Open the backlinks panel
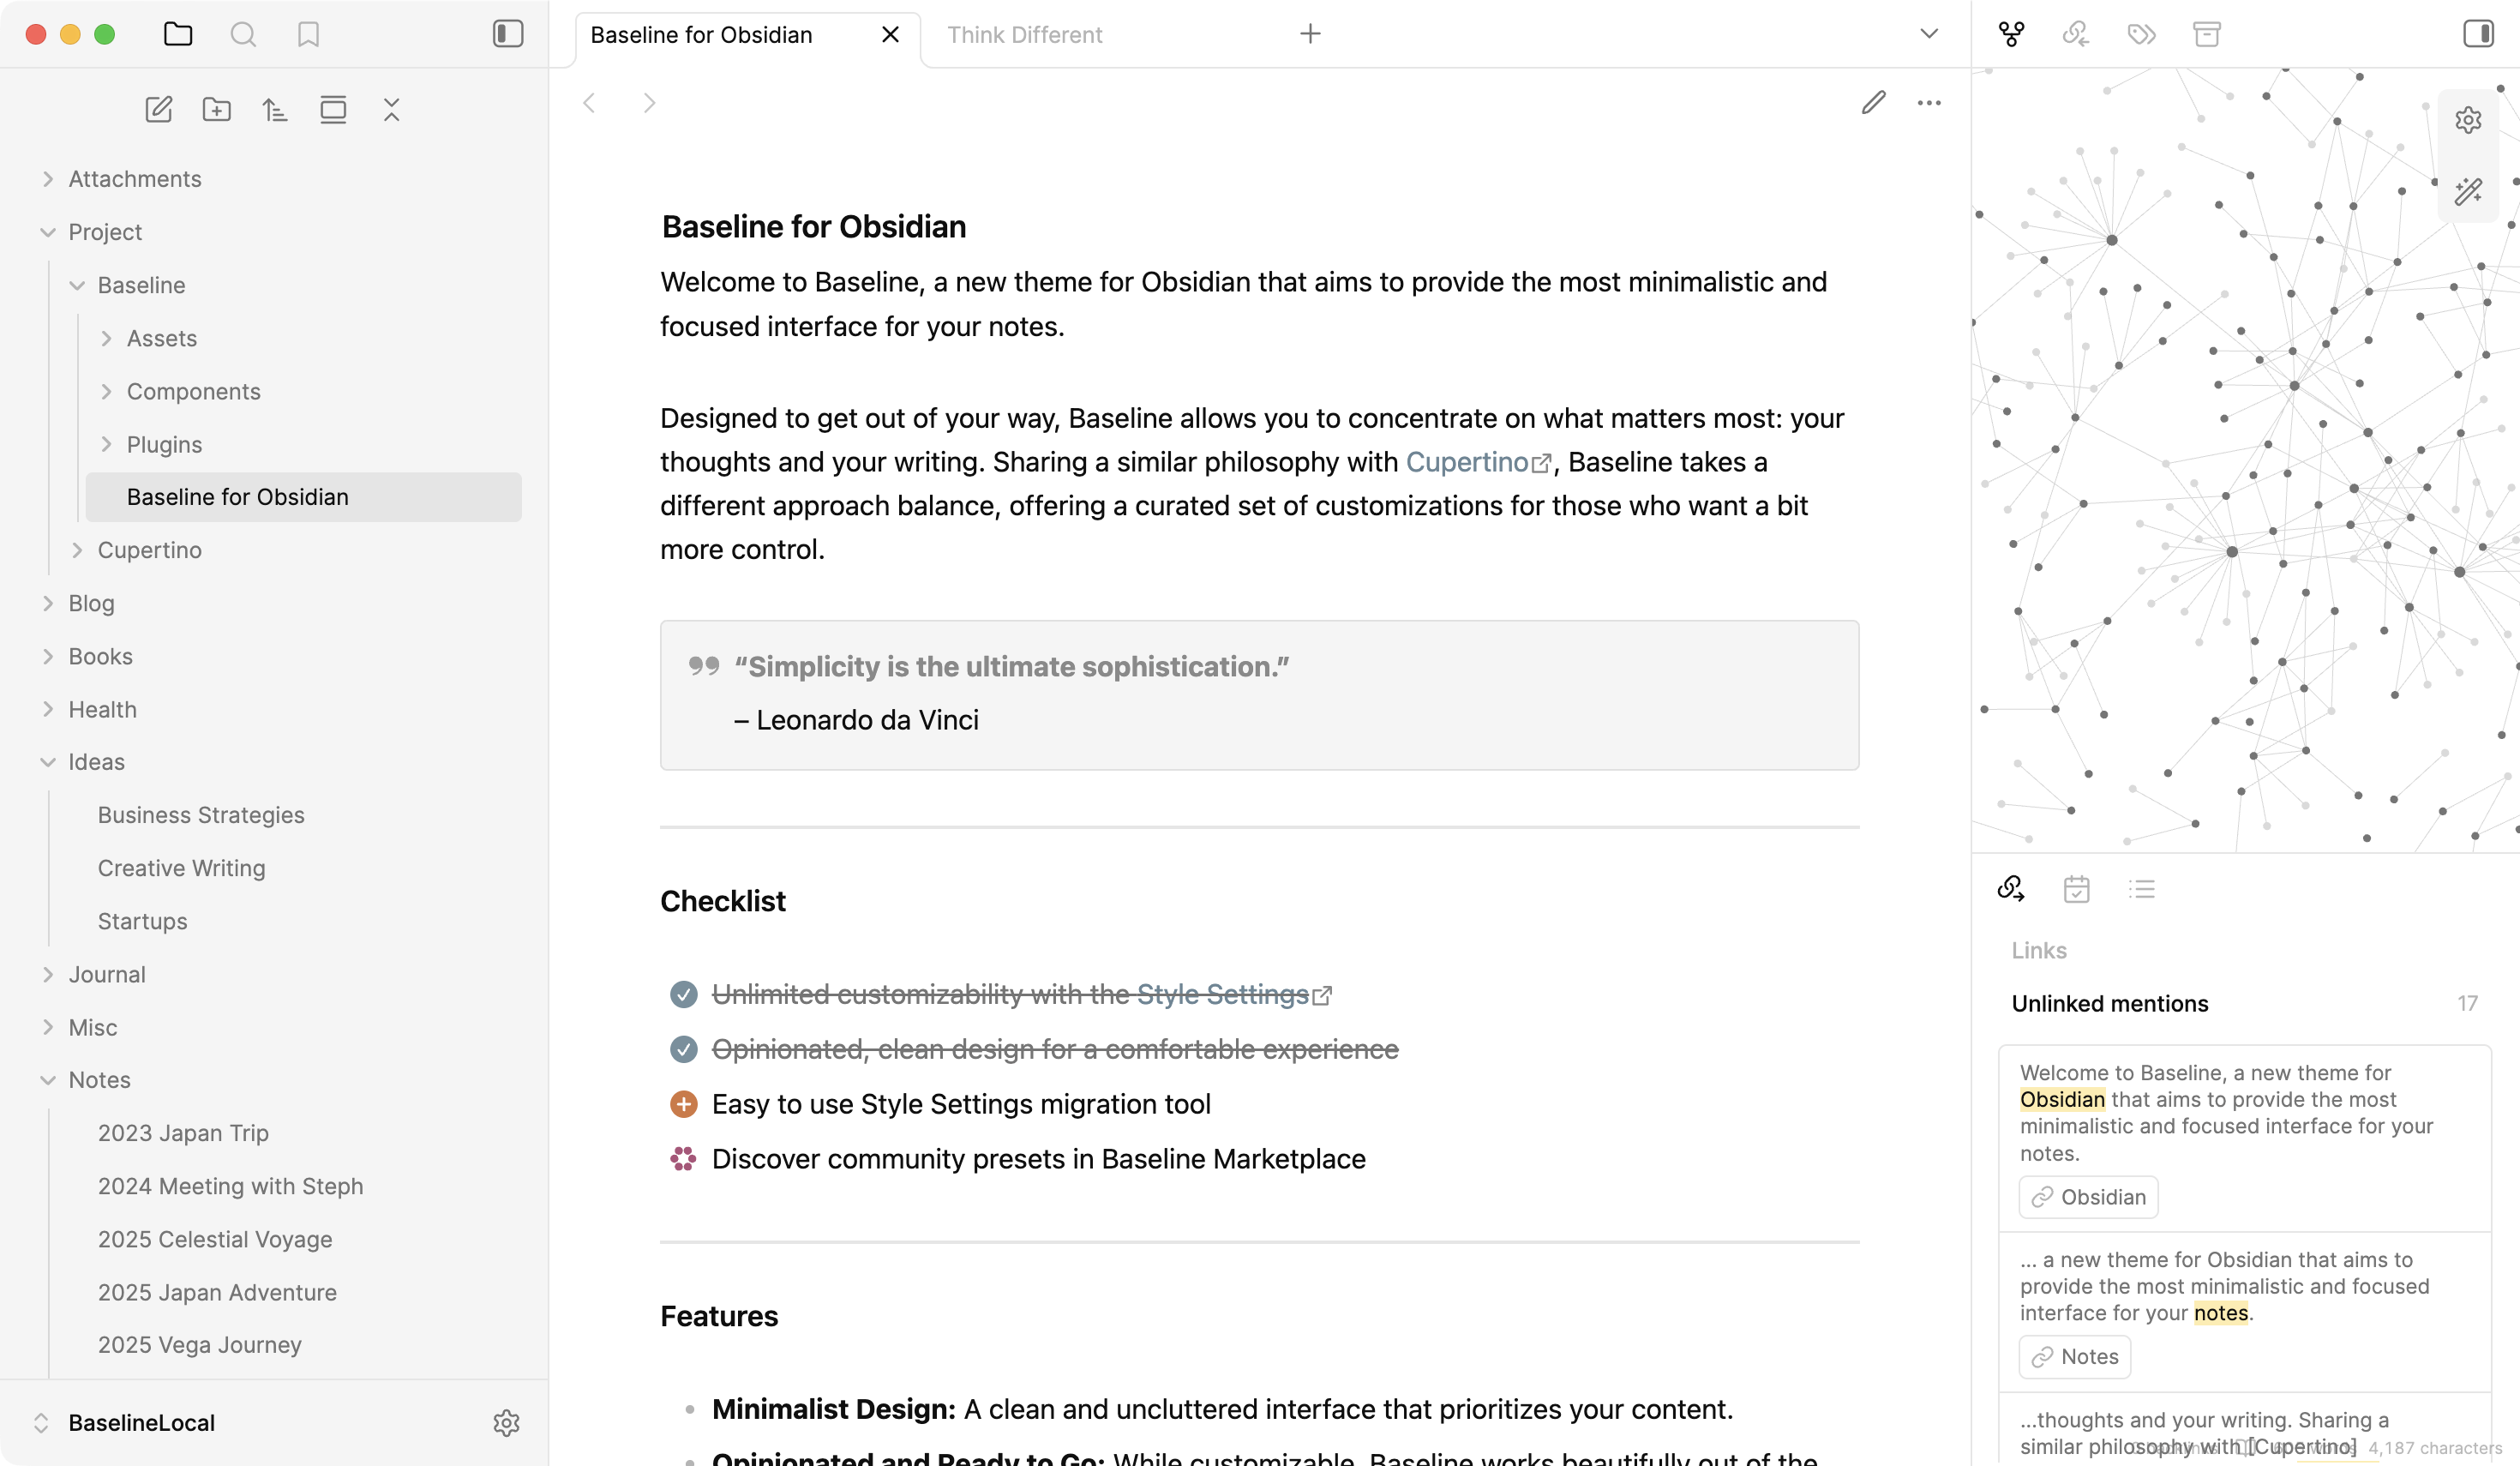Screen dimensions: 2520x1466 tap(2075, 33)
